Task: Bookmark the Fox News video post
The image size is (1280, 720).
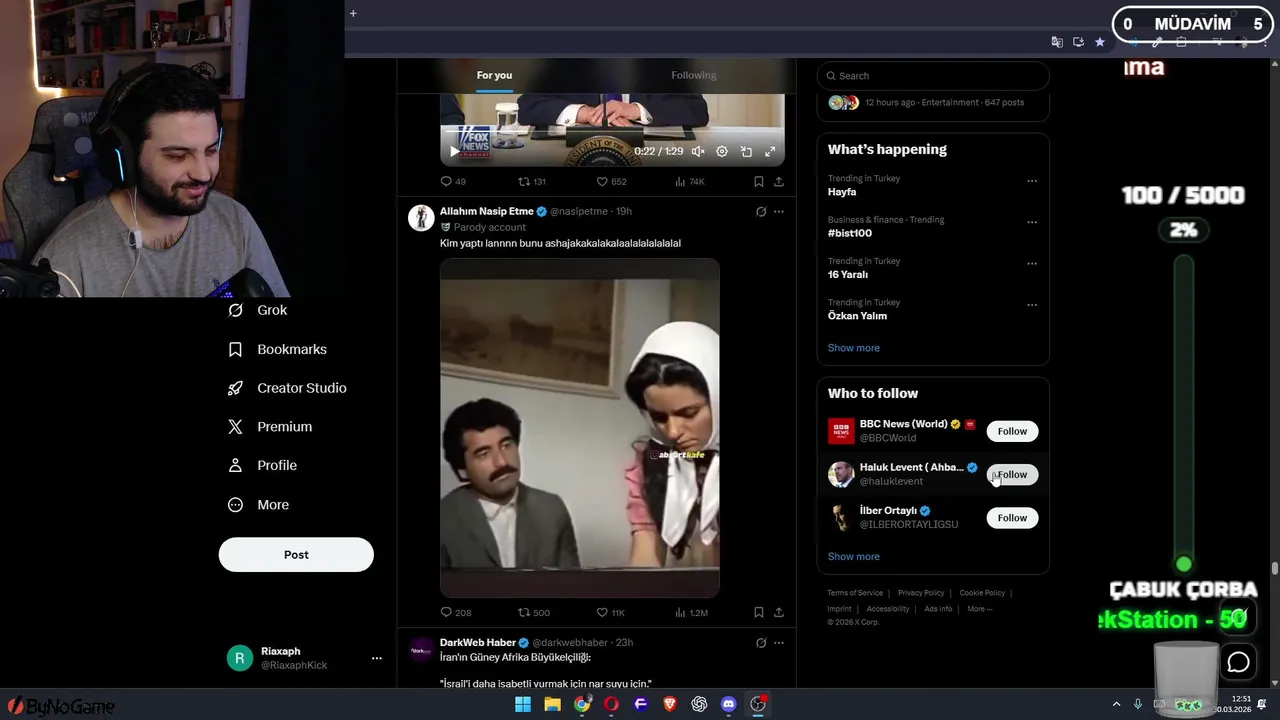Action: coord(759,182)
